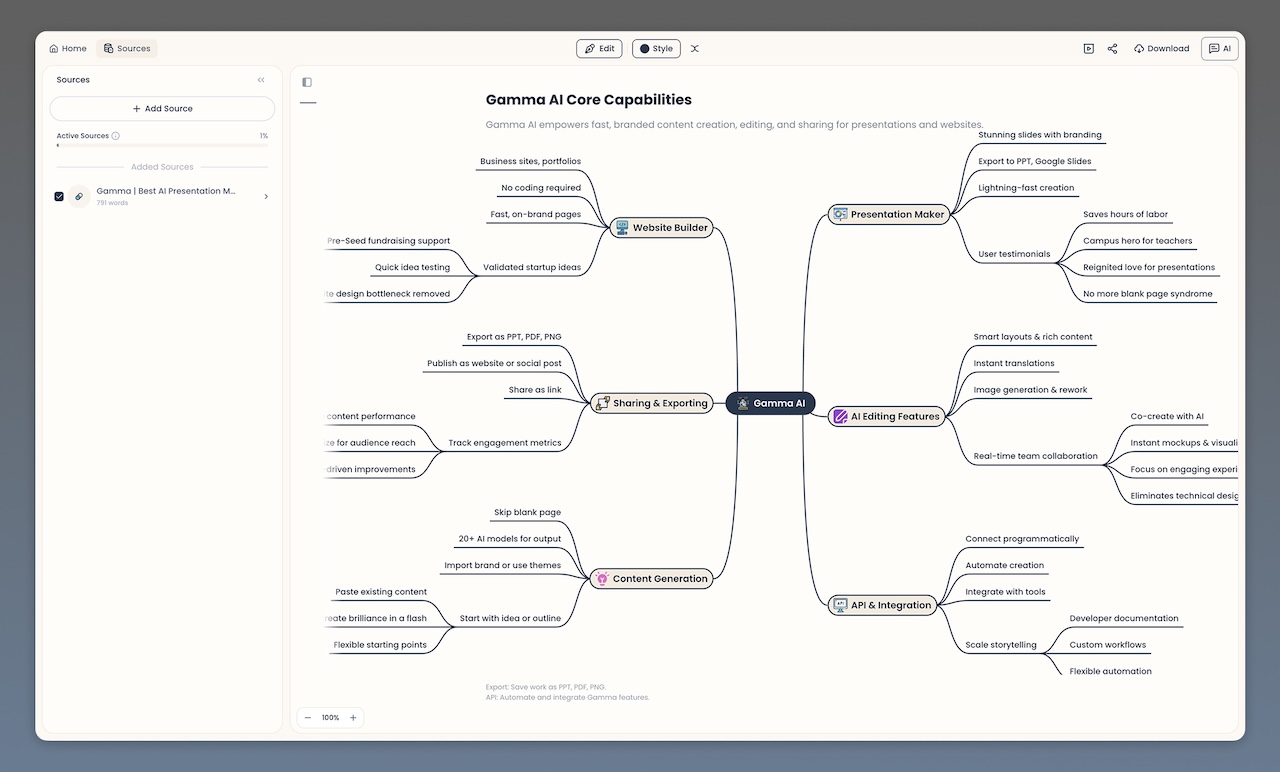The height and width of the screenshot is (772, 1280).
Task: Click the Content Generation node icon
Action: coord(601,578)
